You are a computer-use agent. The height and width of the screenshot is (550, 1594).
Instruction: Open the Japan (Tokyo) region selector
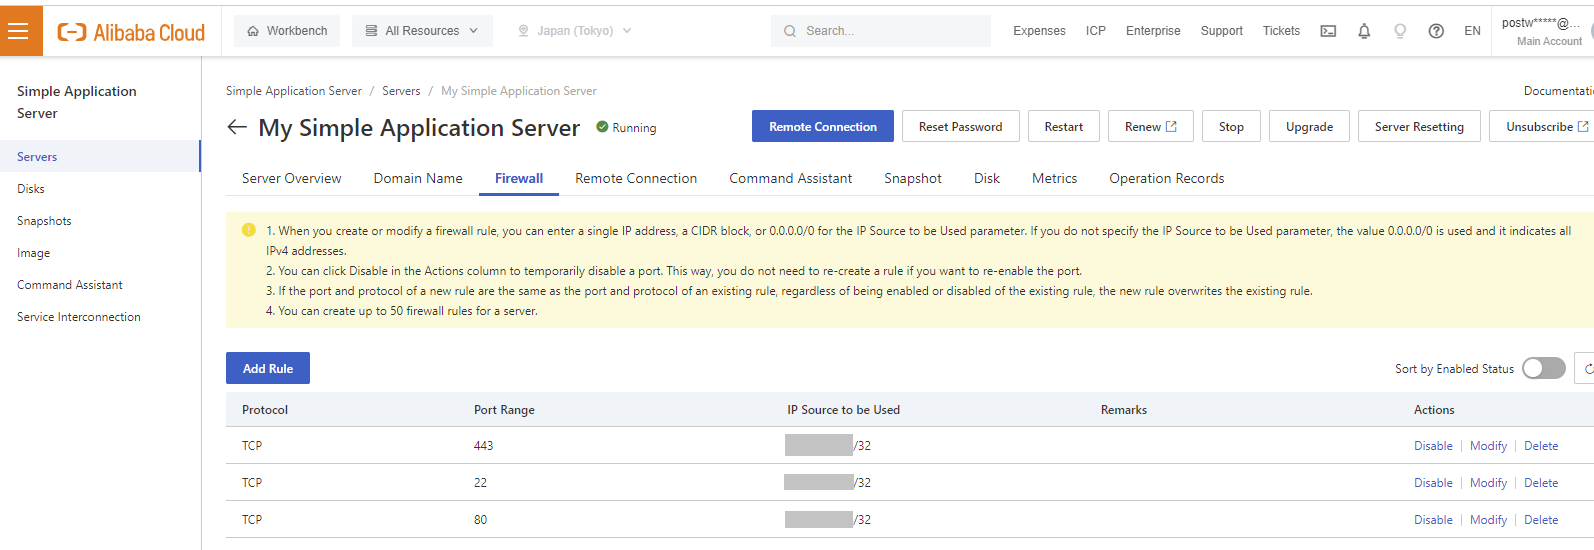pos(574,31)
